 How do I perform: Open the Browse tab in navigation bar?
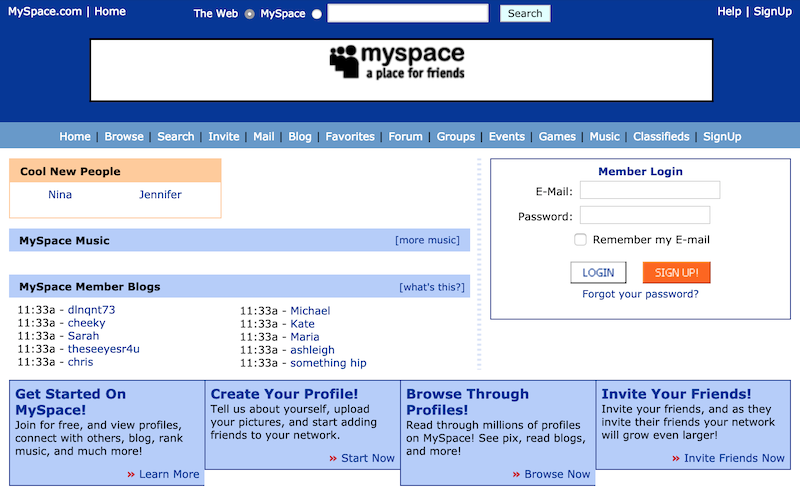tap(124, 137)
